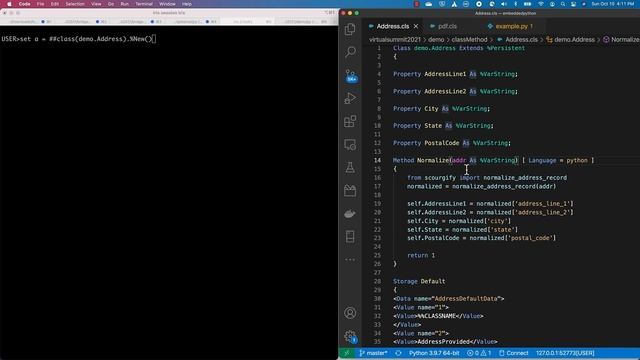This screenshot has height=360, width=640.
Task: Click the 'from scourgify import' line
Action: [x=487, y=178]
